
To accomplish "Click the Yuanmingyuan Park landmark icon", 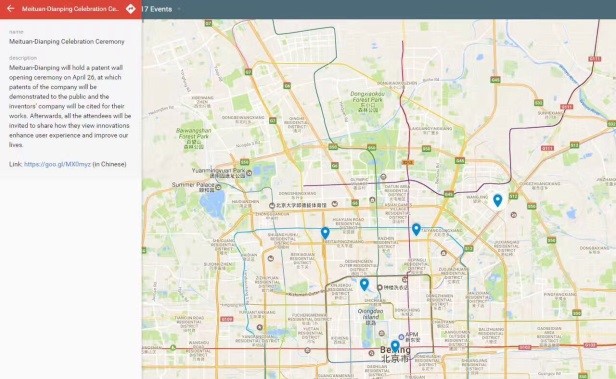I will (249, 172).
